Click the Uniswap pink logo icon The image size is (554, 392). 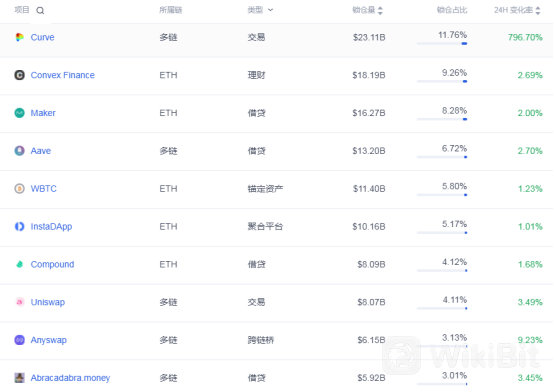pyautogui.click(x=19, y=302)
